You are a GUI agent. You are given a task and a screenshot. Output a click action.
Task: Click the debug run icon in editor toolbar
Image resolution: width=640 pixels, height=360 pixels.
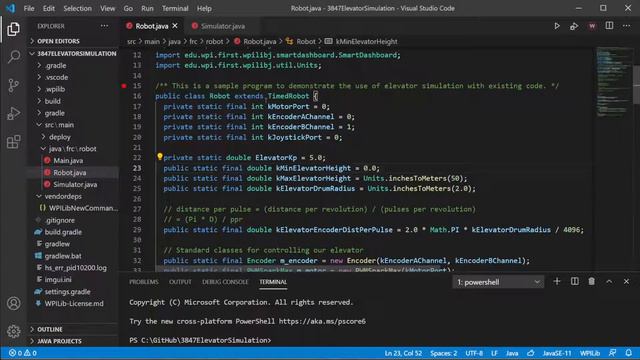[574, 26]
